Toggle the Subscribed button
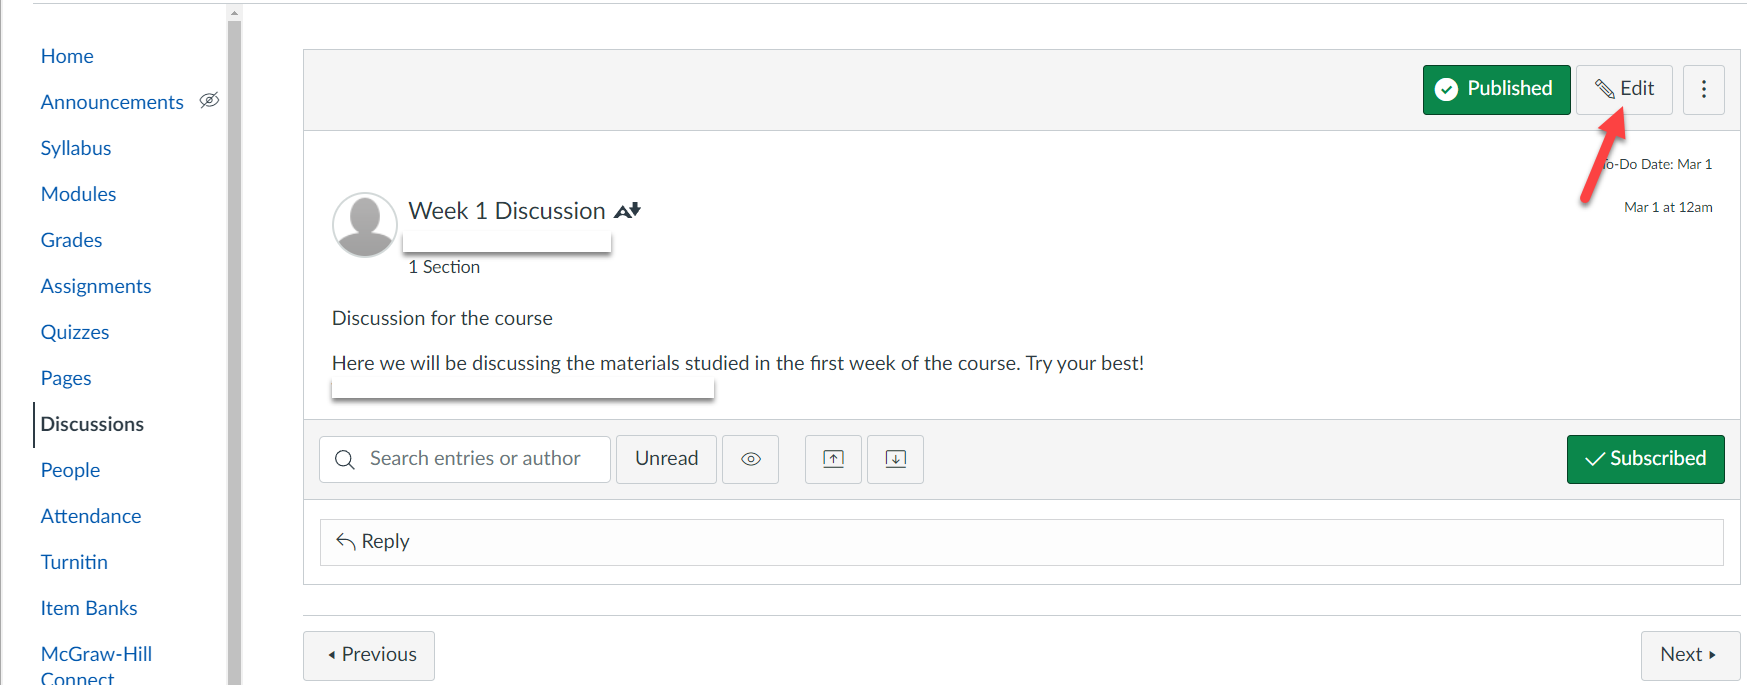1747x685 pixels. [1645, 459]
